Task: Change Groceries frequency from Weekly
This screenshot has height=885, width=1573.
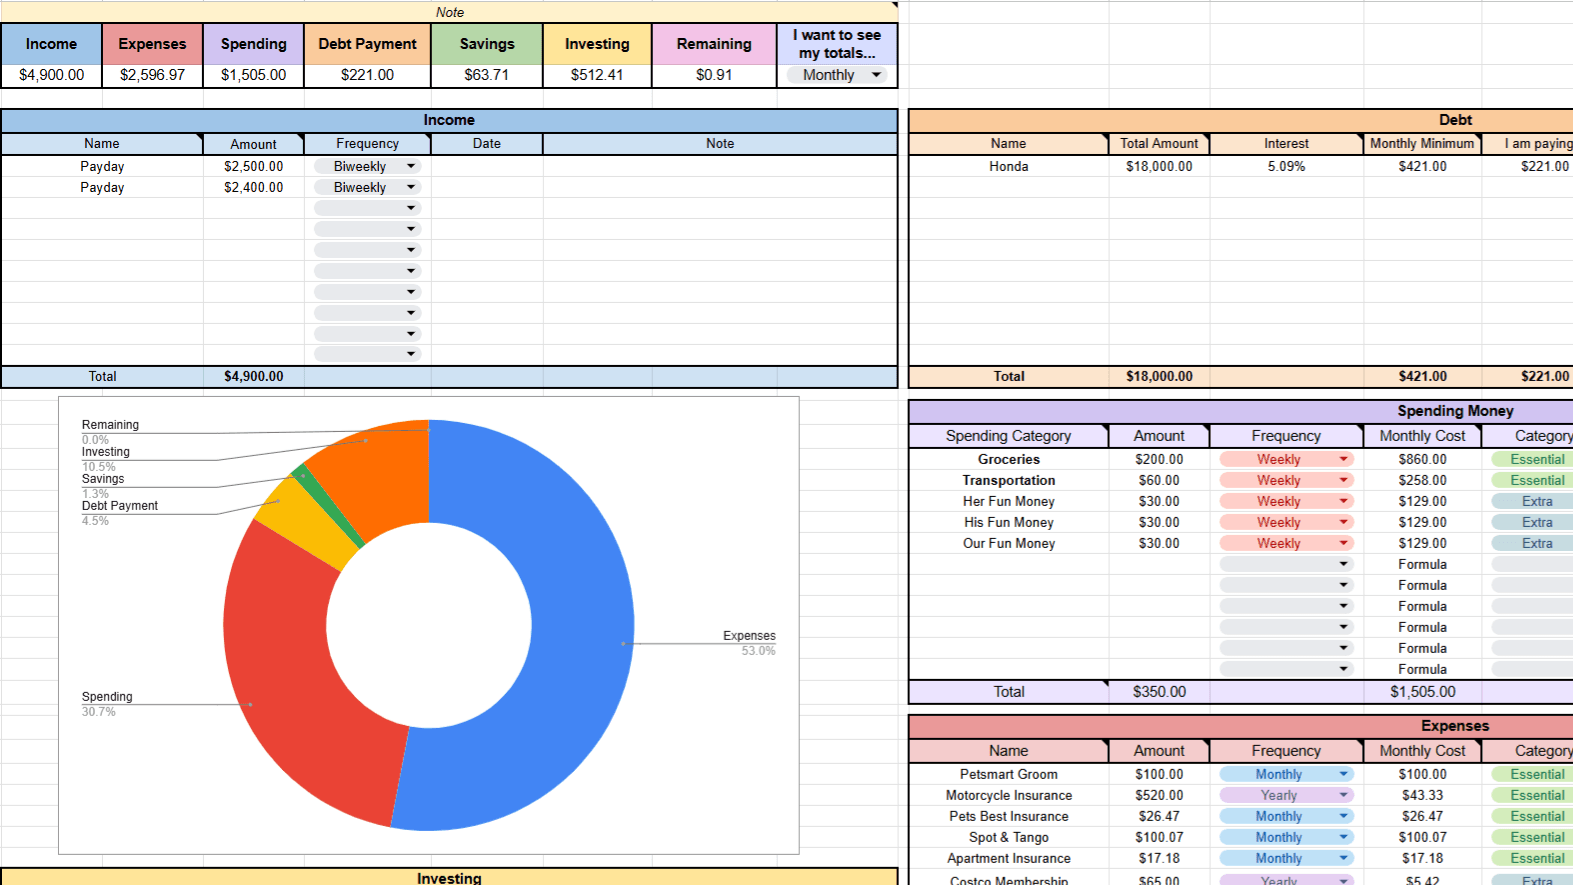Action: tap(1286, 460)
